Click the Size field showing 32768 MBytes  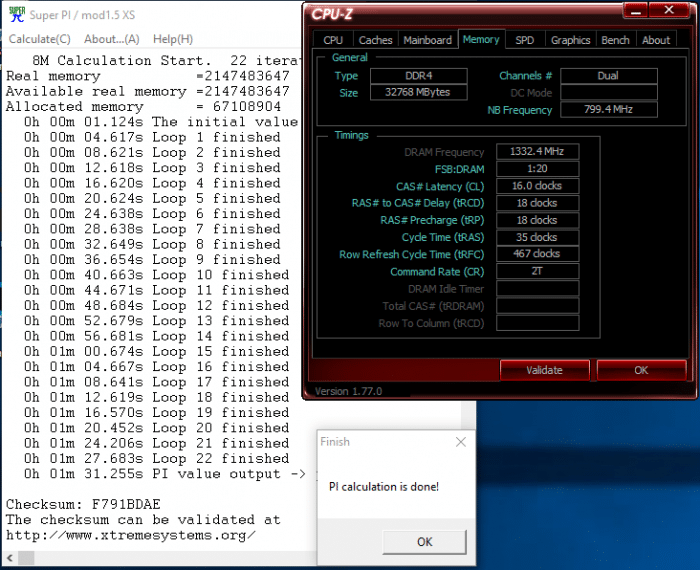[419, 92]
